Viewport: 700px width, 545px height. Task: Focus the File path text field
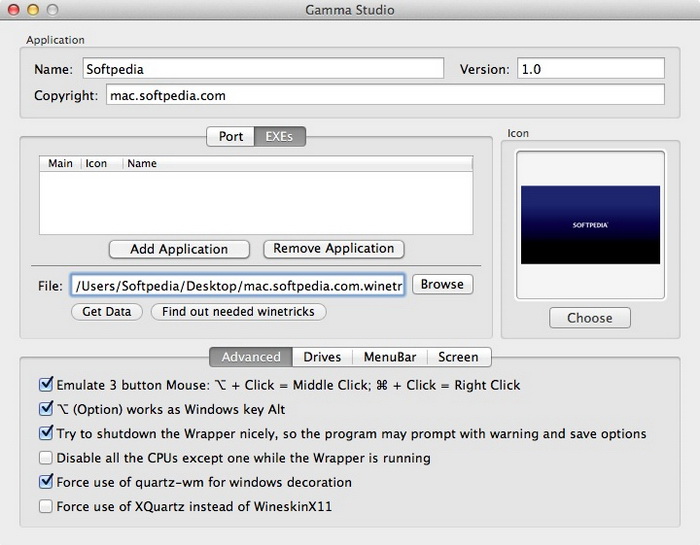tap(238, 285)
